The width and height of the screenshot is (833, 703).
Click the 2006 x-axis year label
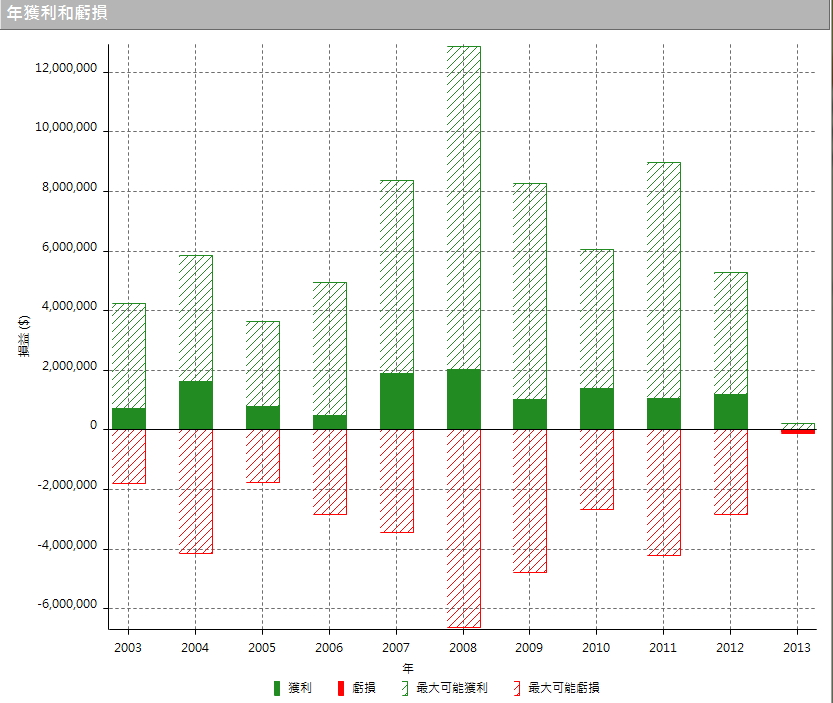click(329, 647)
